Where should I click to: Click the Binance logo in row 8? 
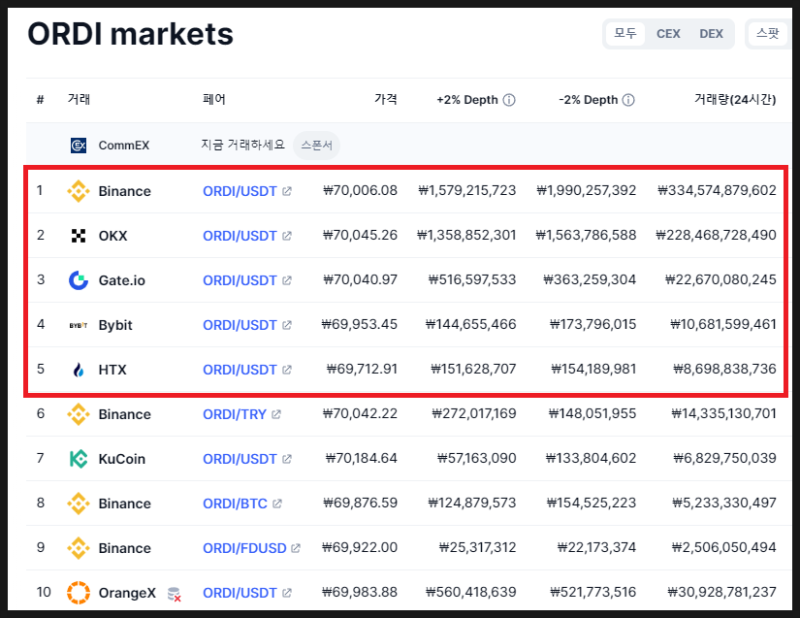78,503
